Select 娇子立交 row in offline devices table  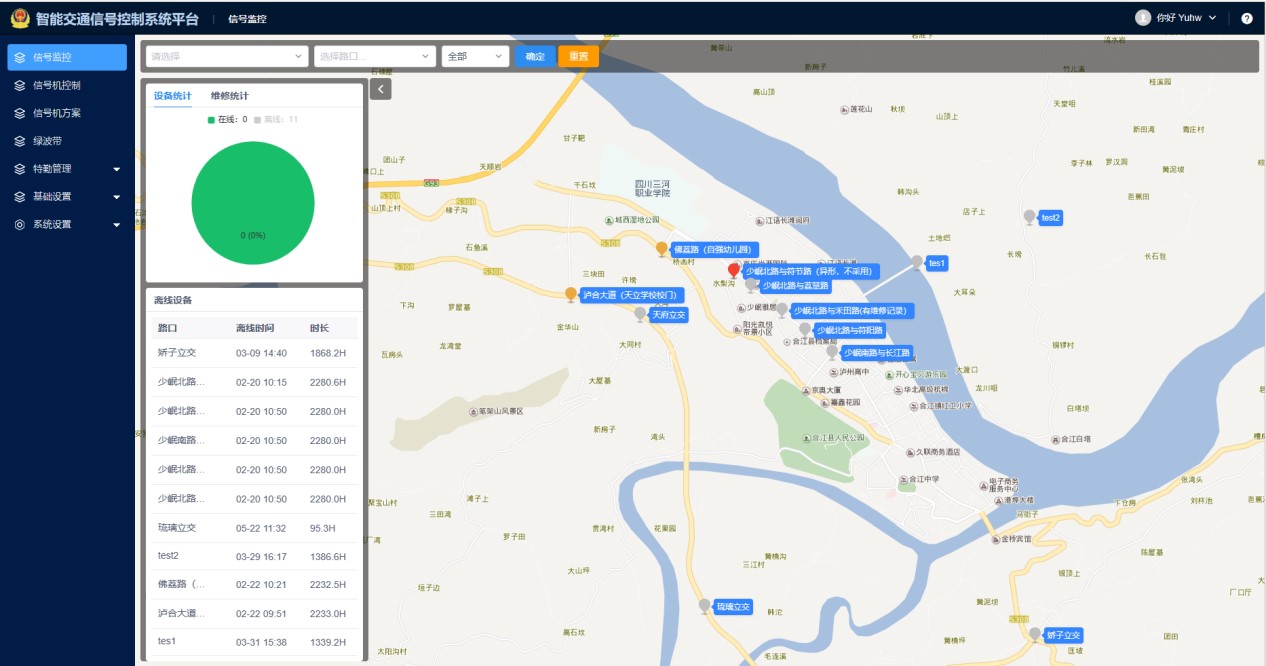click(254, 353)
